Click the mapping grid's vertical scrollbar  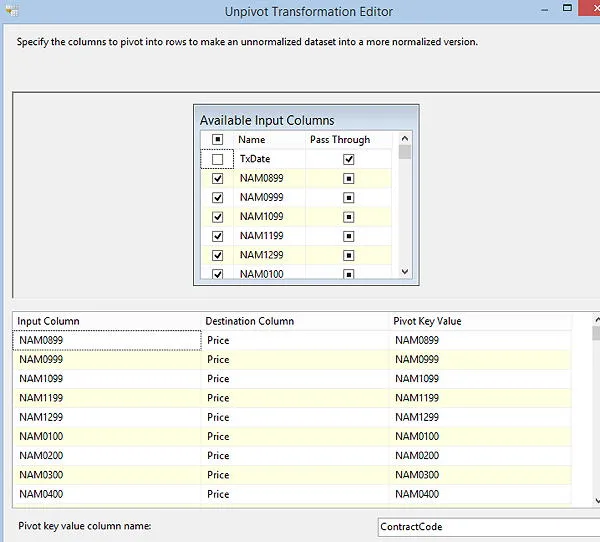[595, 400]
